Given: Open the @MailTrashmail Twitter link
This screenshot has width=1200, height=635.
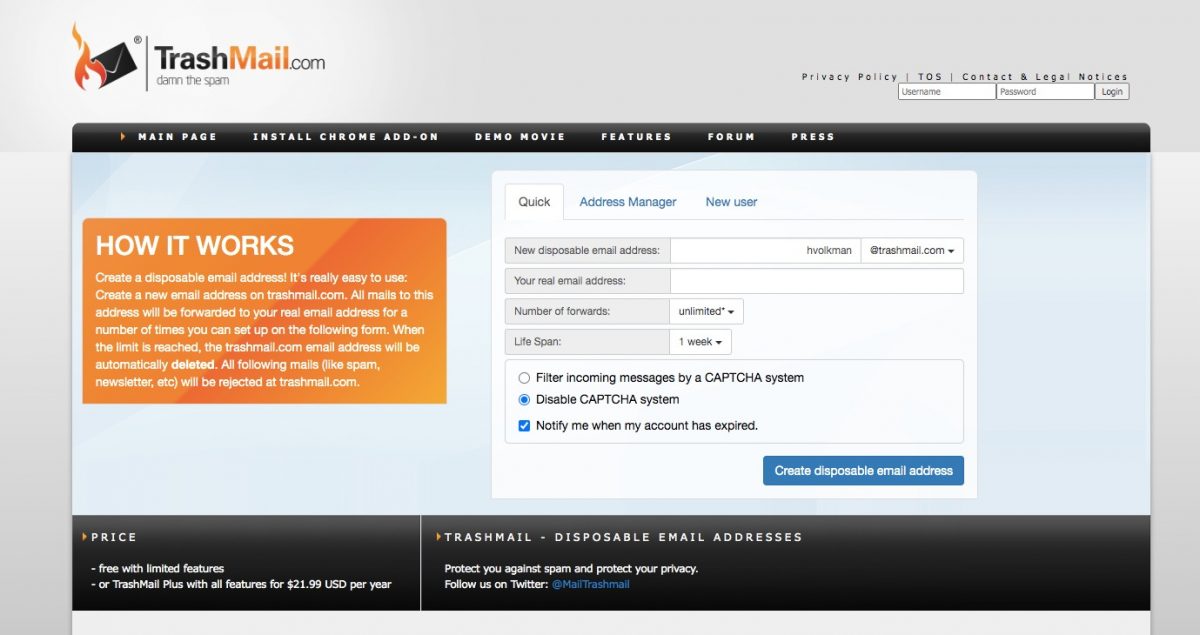Looking at the screenshot, I should [x=590, y=584].
